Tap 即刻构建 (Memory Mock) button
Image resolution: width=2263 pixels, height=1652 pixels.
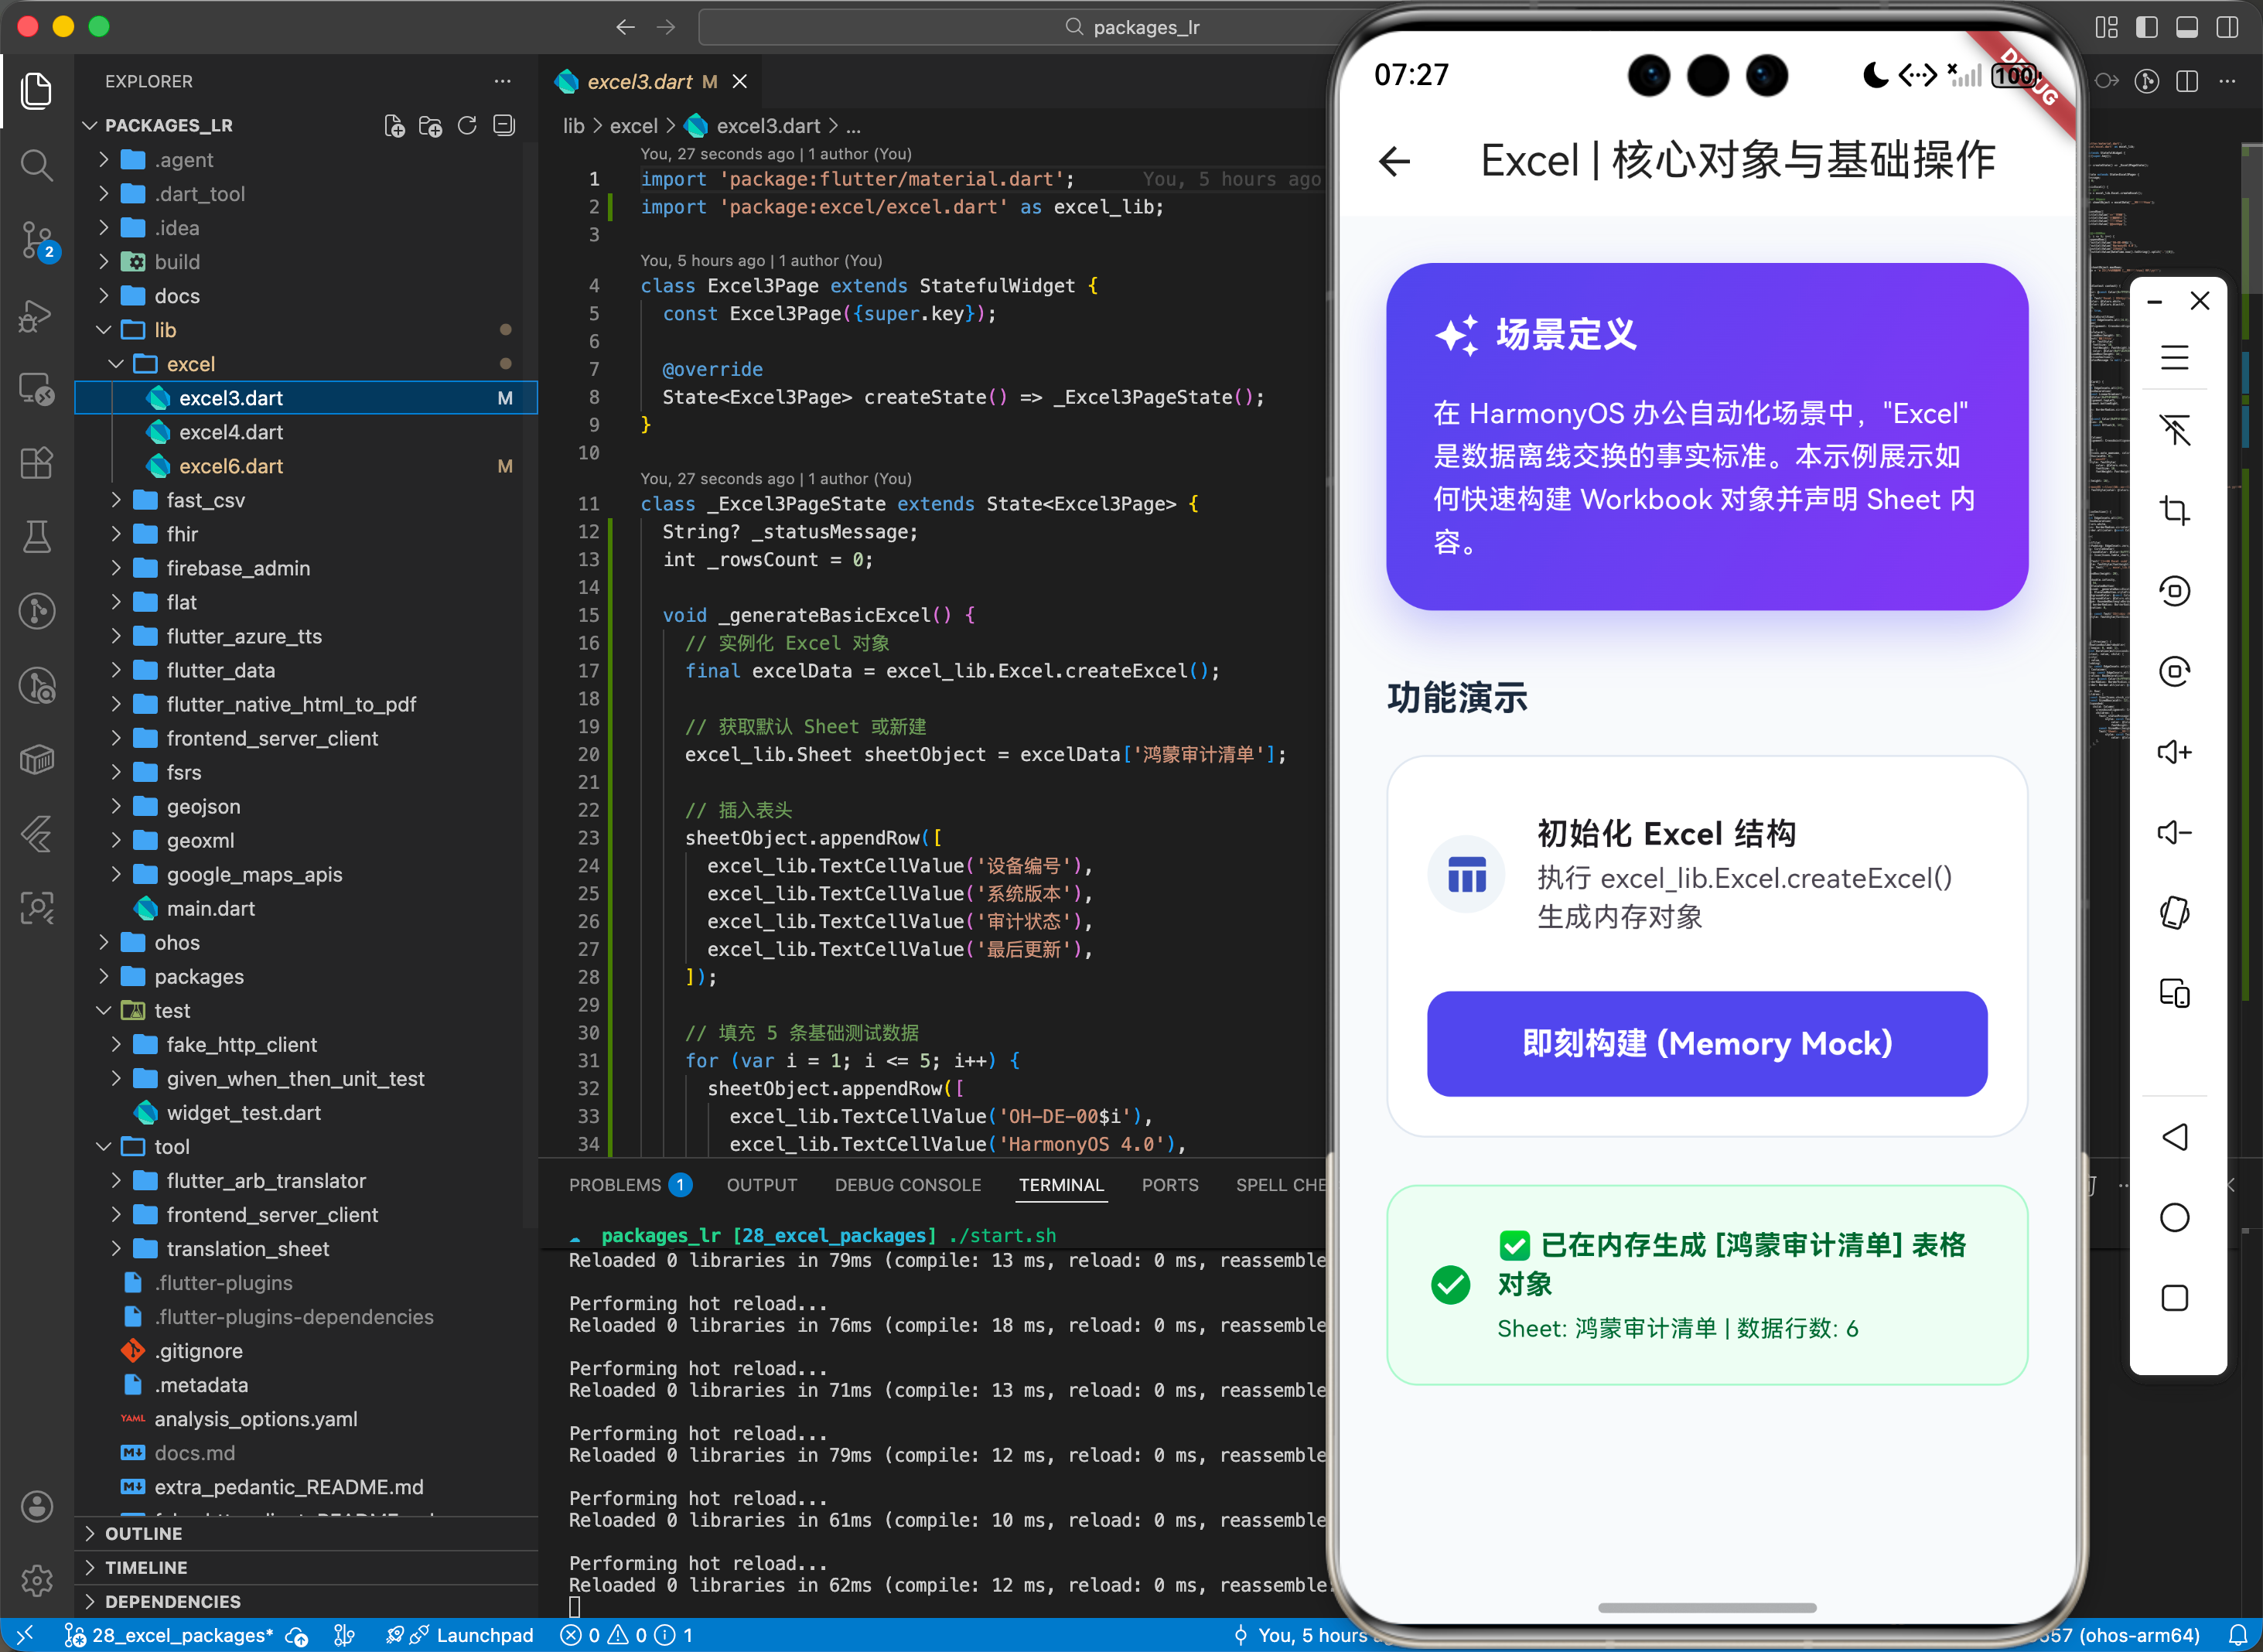tap(1706, 1044)
